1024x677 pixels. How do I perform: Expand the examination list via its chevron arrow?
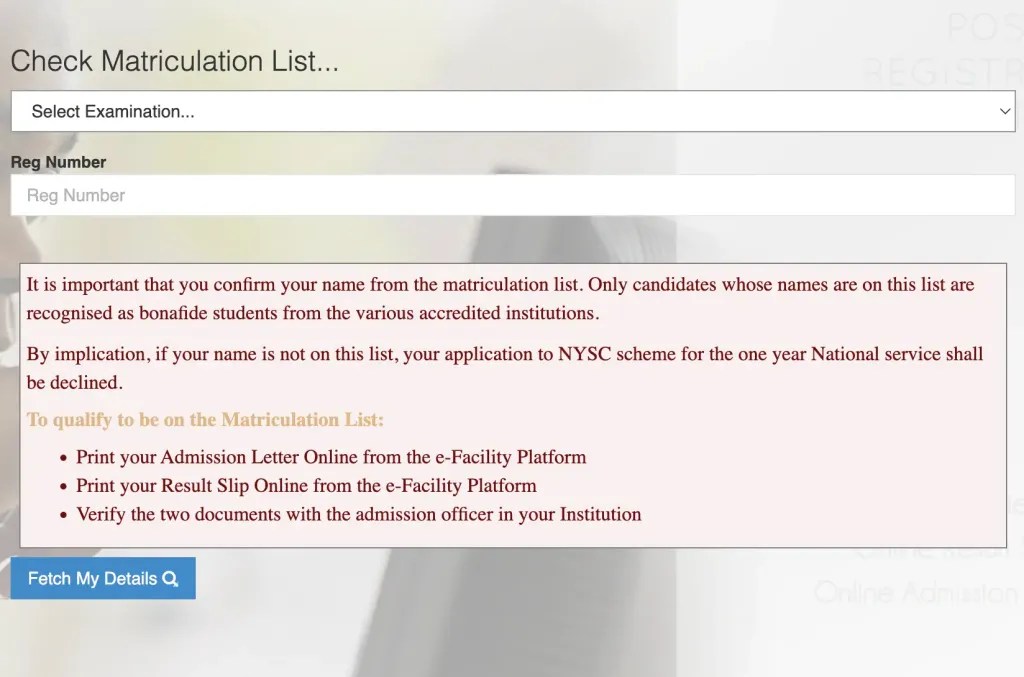click(1005, 111)
